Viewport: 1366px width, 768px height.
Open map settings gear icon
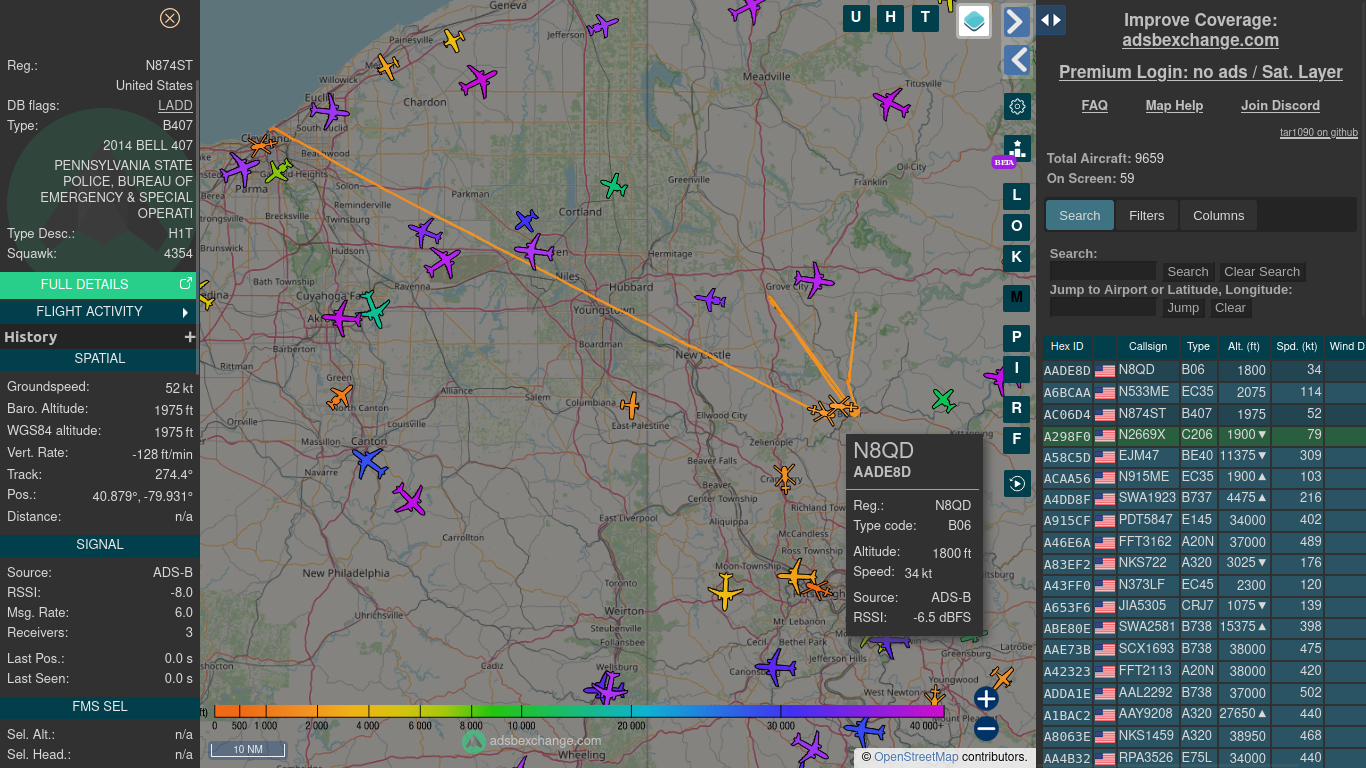1017,106
